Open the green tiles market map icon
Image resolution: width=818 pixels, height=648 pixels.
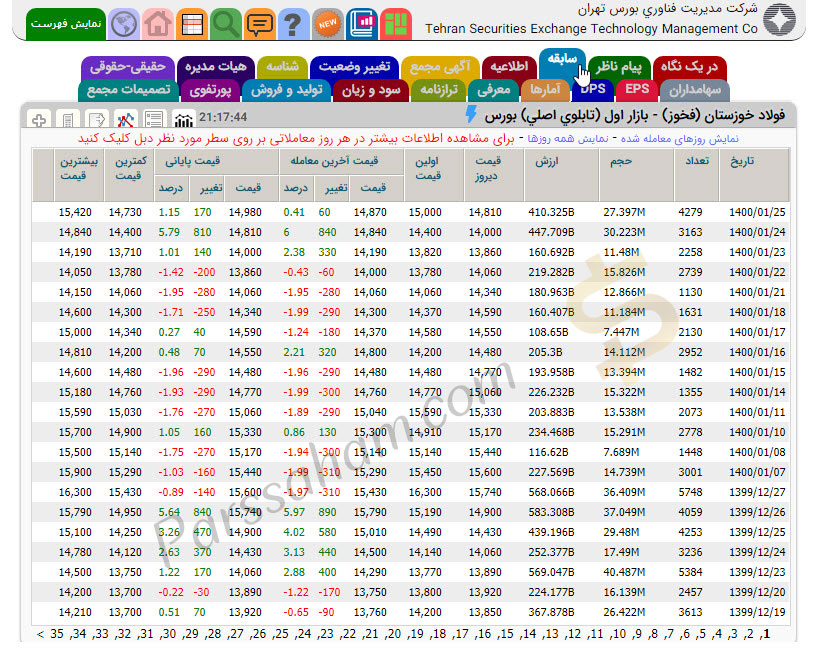396,24
